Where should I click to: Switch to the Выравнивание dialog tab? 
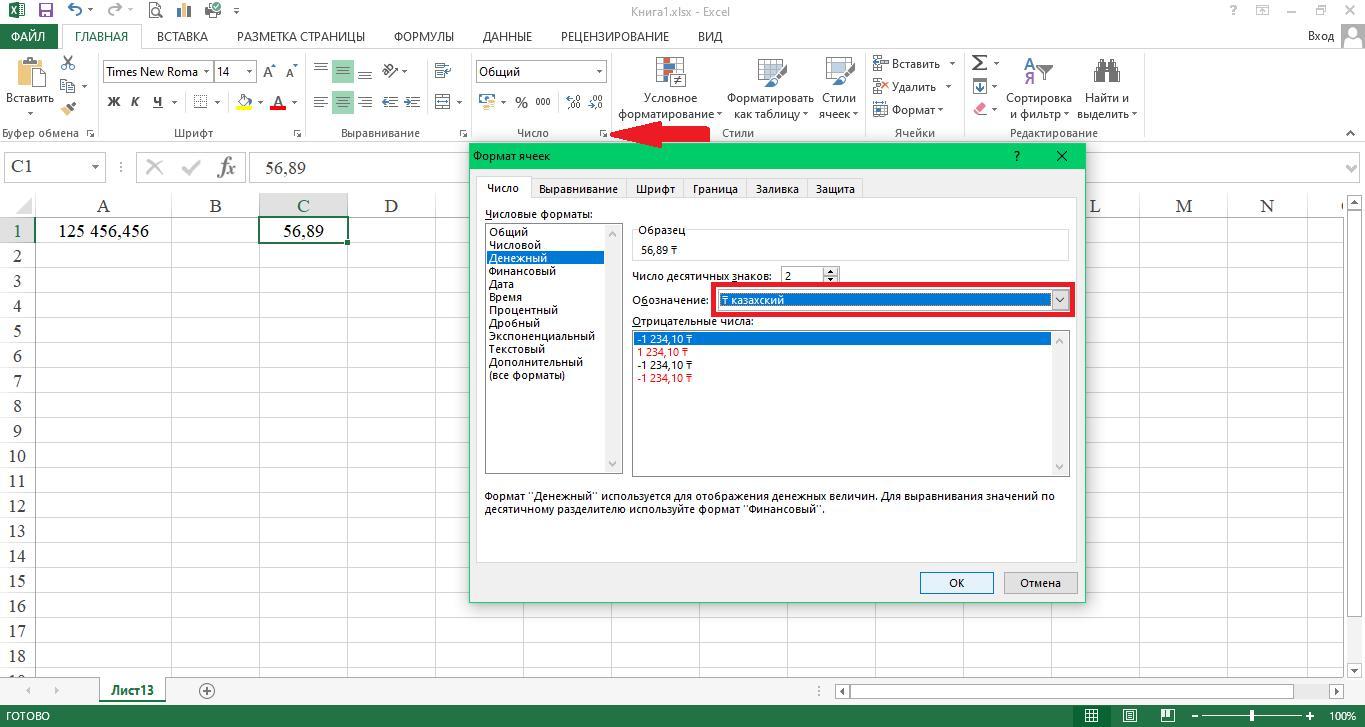pos(578,189)
